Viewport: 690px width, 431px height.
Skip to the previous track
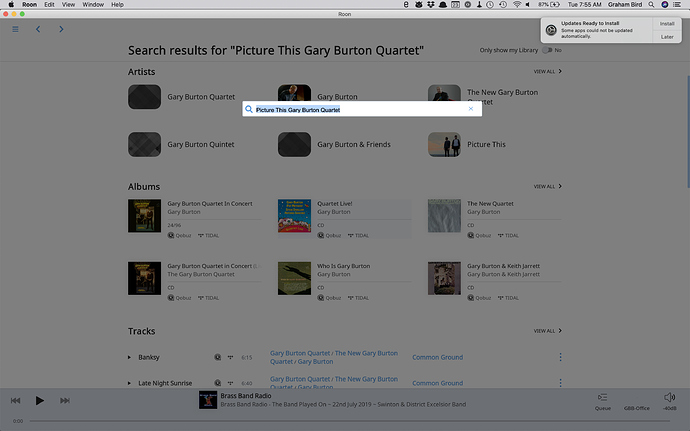coord(15,400)
